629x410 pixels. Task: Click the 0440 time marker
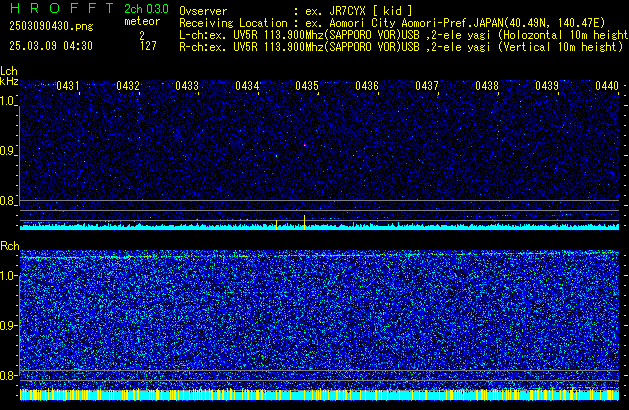click(x=607, y=86)
